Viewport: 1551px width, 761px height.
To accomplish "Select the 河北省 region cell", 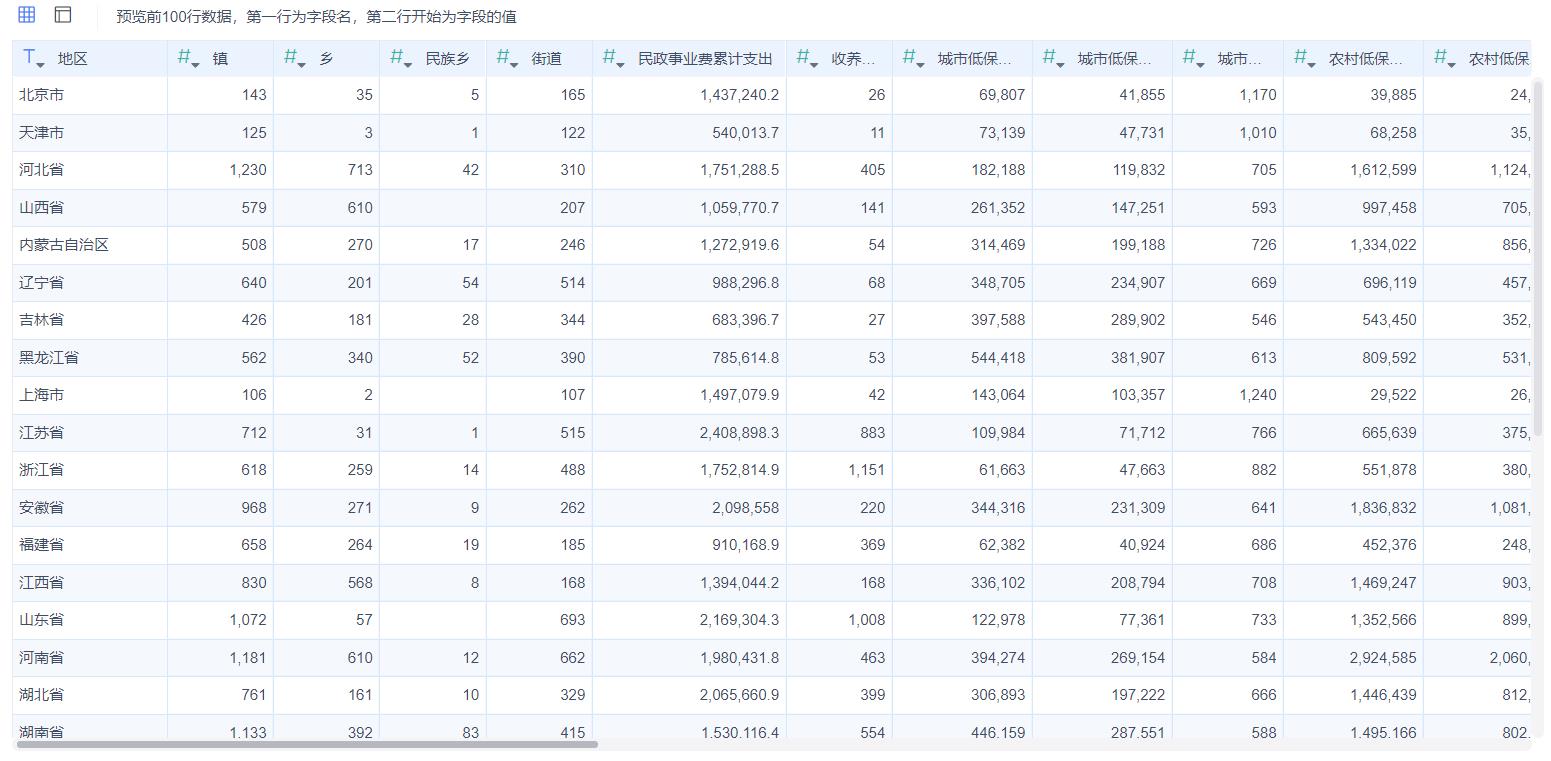I will click(x=90, y=170).
